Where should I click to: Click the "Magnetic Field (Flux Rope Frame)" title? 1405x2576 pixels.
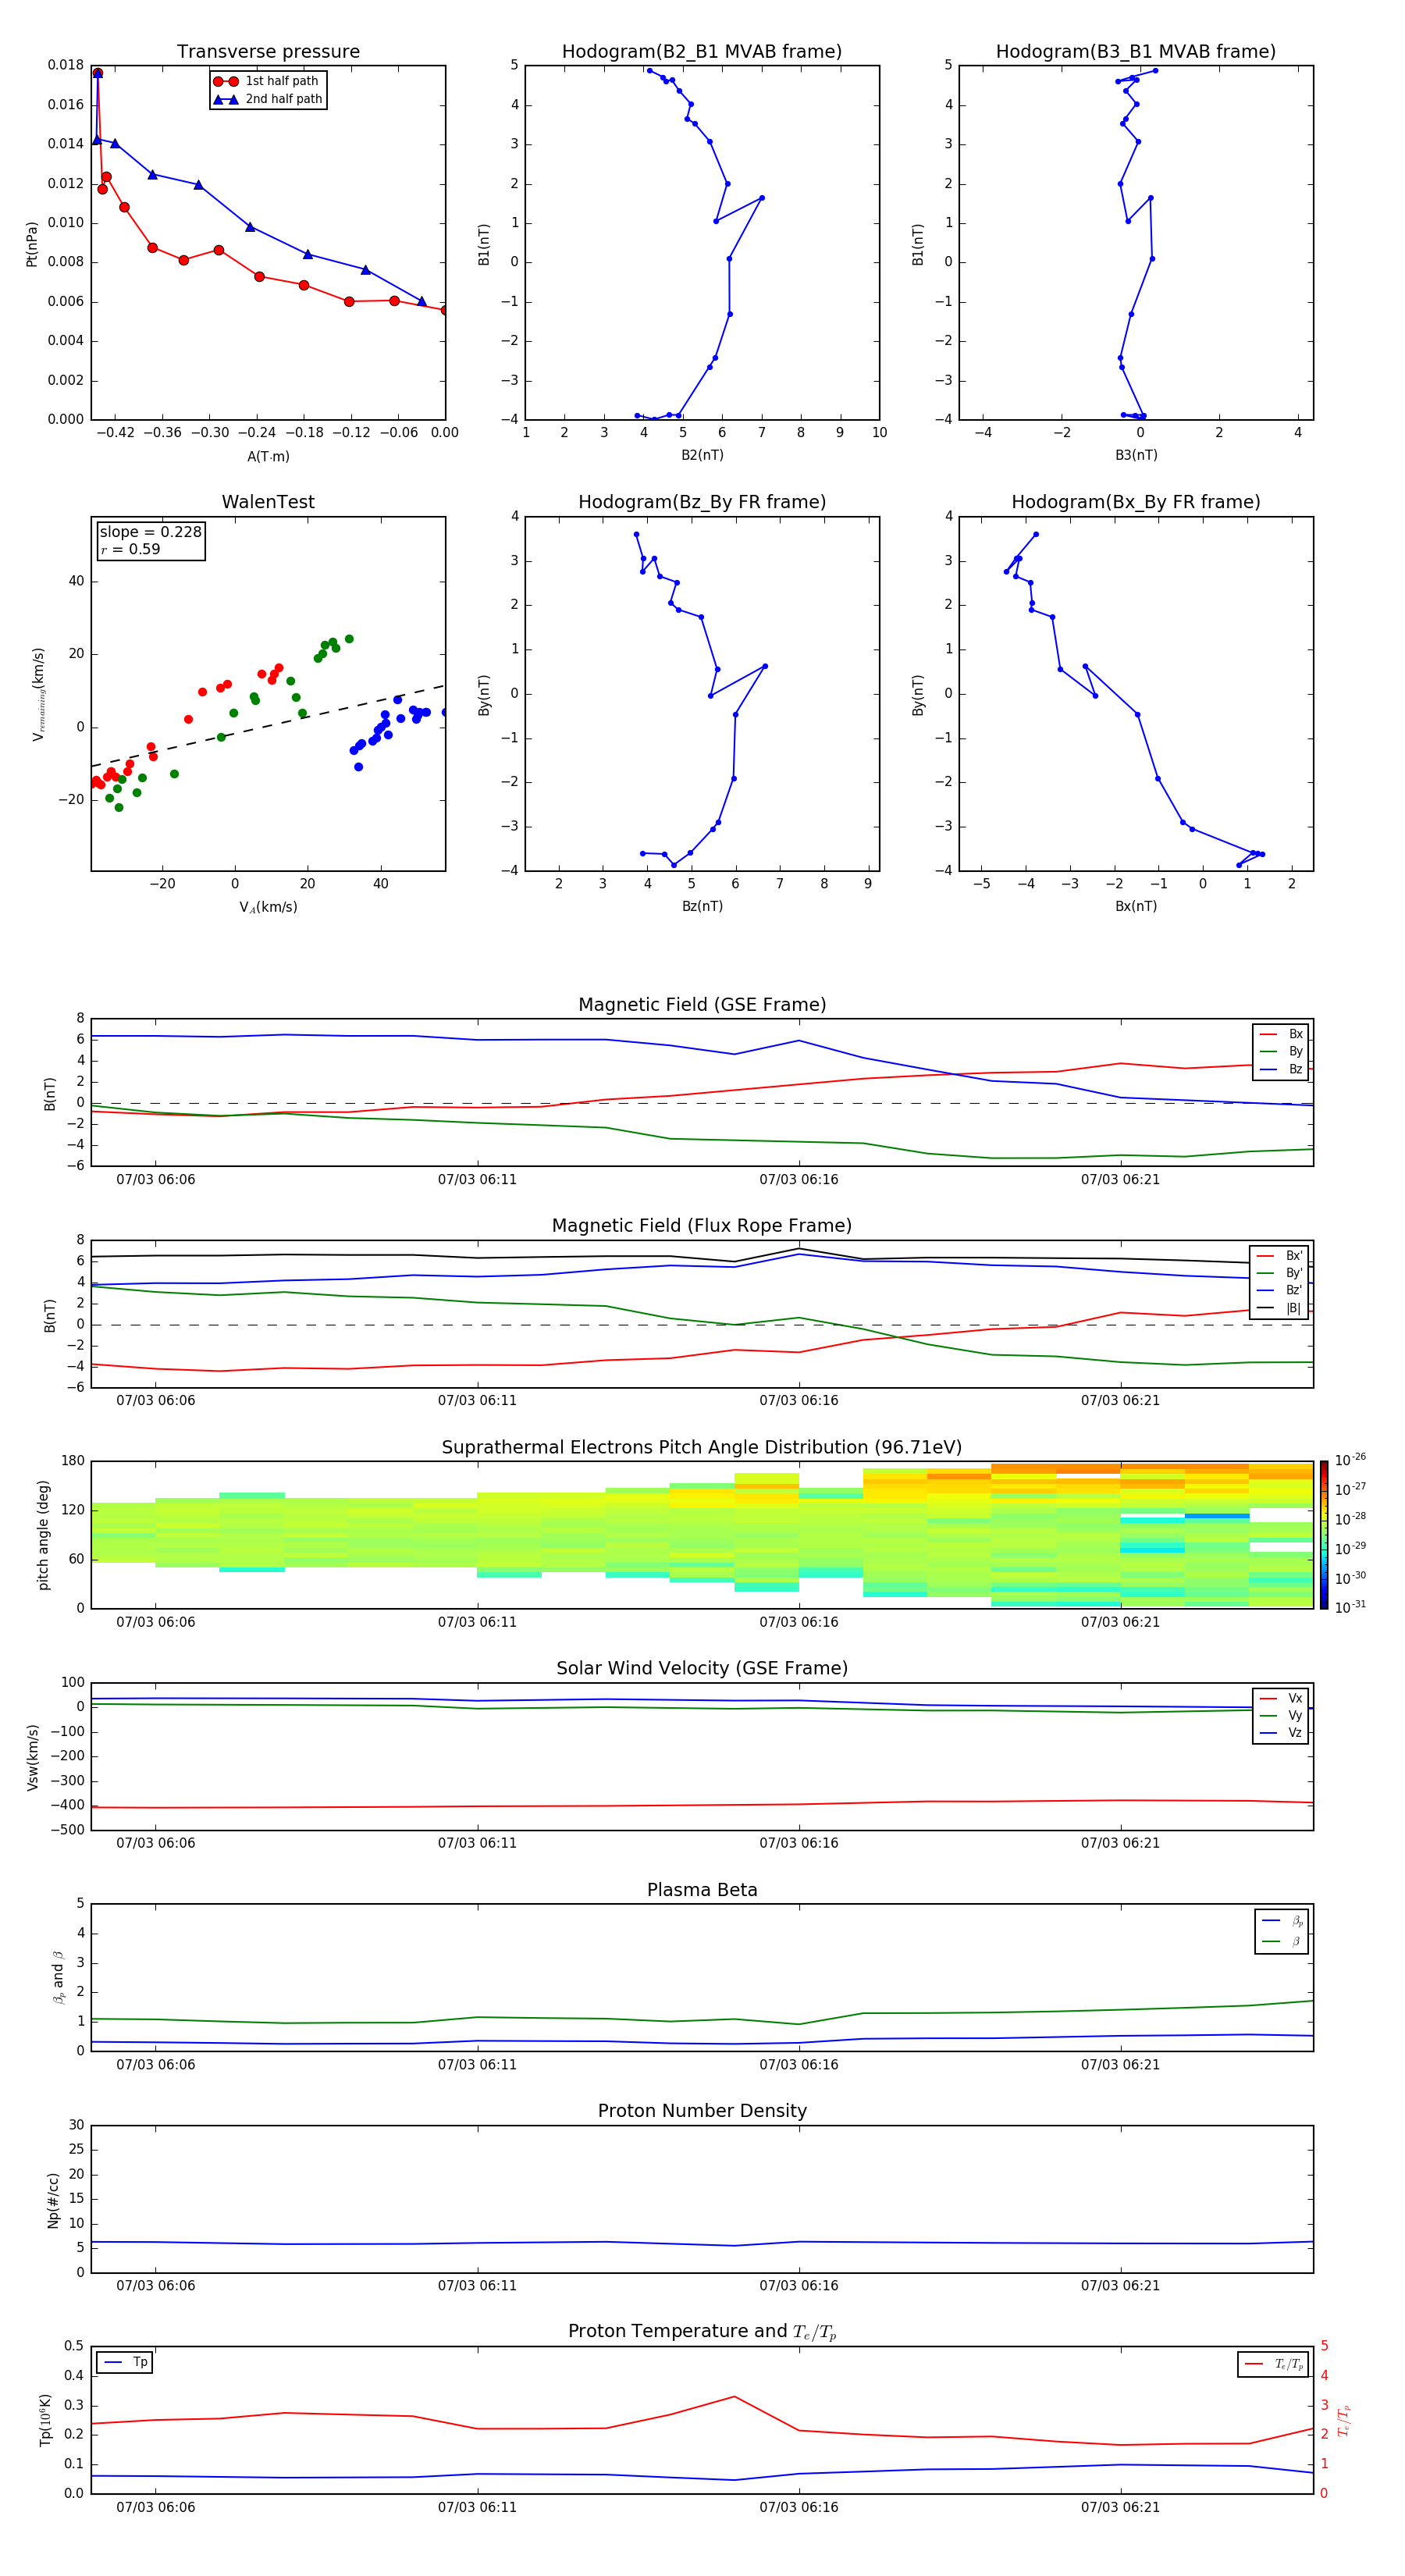point(702,1226)
